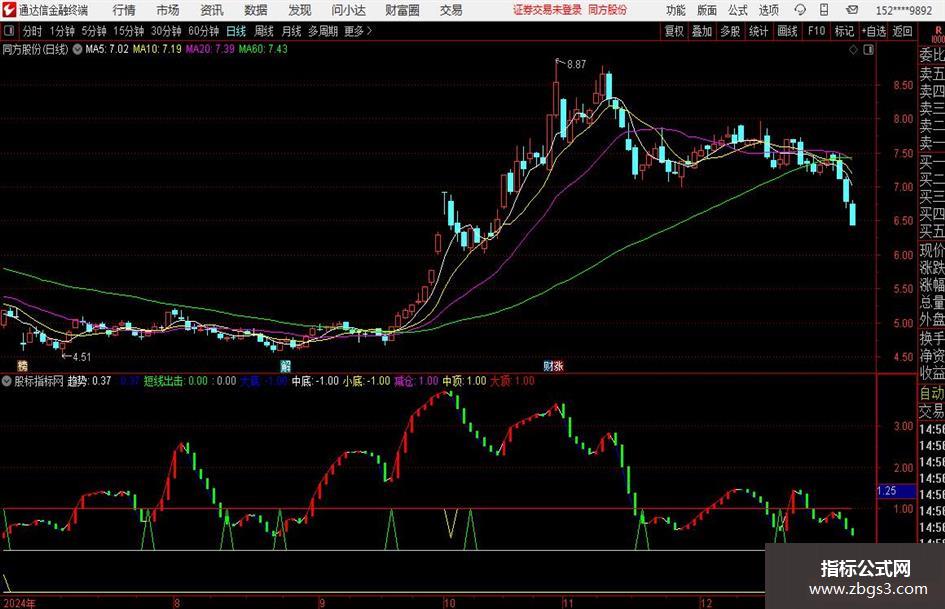Click the 榜 marker on the chart
Screen dimensions: 945x609
point(22,365)
